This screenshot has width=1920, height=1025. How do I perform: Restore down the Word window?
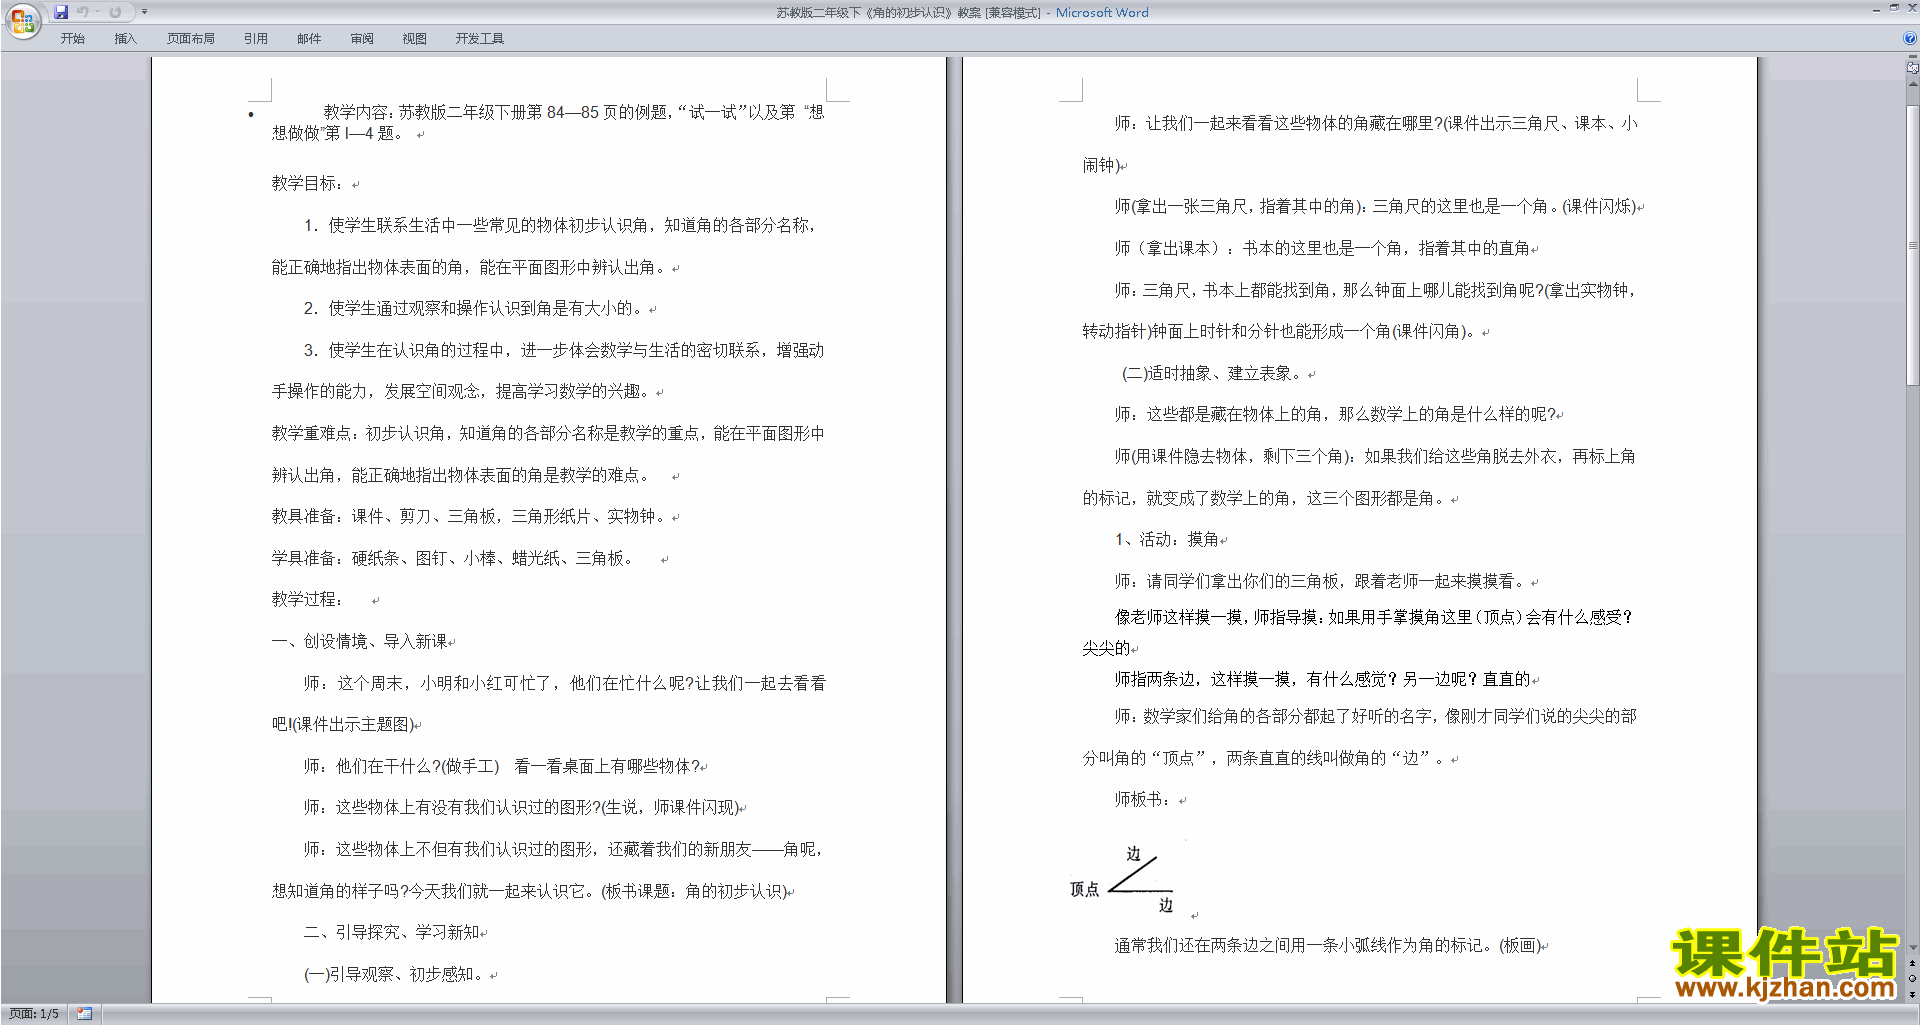[1894, 8]
